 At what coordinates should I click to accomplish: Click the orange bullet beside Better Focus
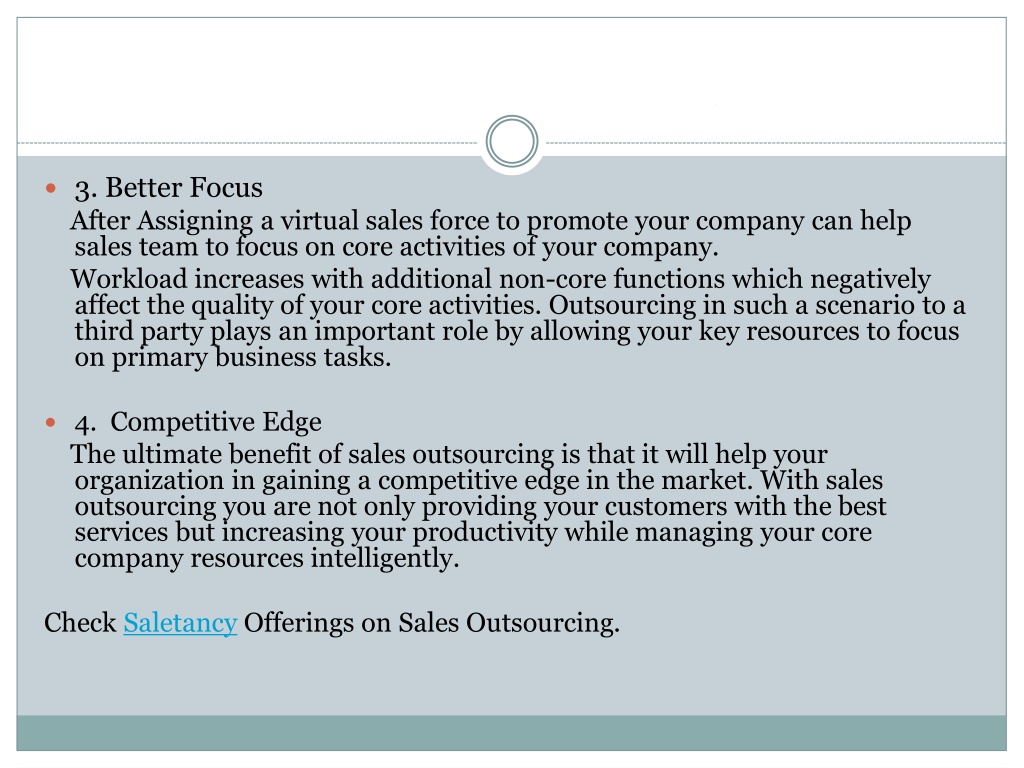[51, 189]
